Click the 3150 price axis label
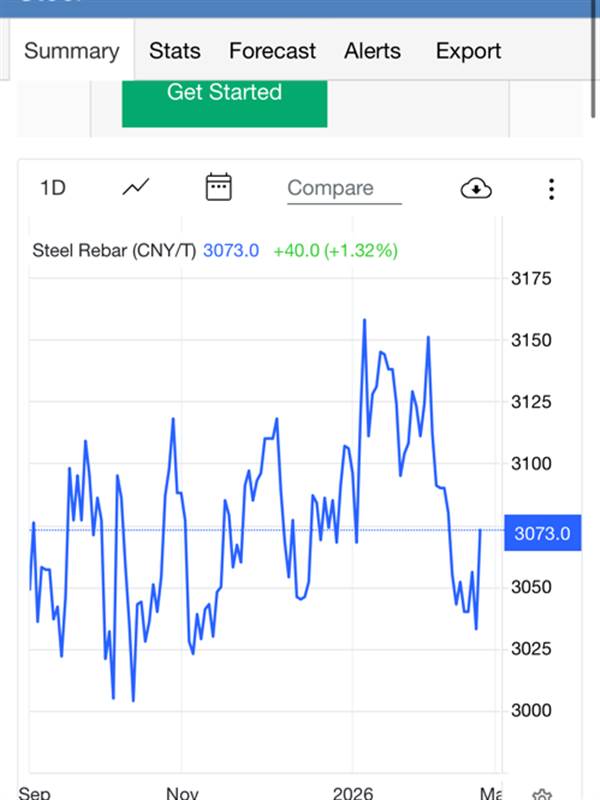 [x=532, y=341]
